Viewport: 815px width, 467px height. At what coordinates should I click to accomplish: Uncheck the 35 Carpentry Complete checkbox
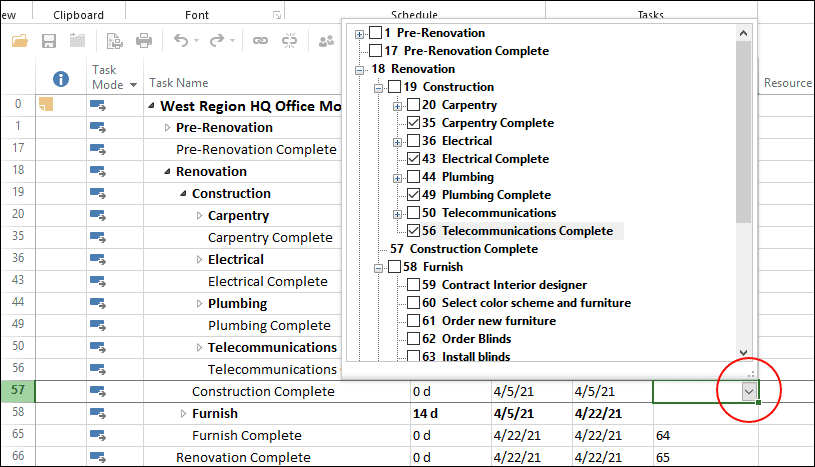point(413,123)
